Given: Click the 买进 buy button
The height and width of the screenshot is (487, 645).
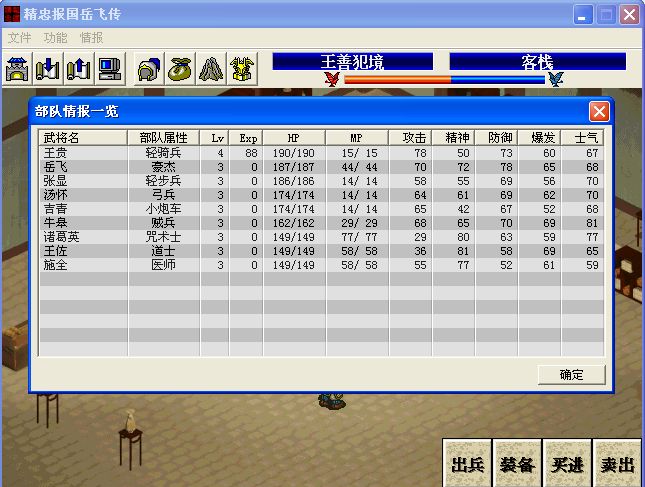Looking at the screenshot, I should click(568, 464).
